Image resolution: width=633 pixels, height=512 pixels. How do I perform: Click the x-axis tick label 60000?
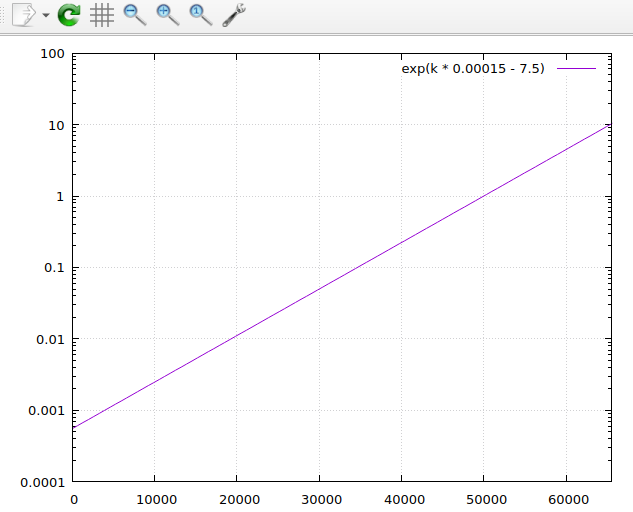(565, 497)
